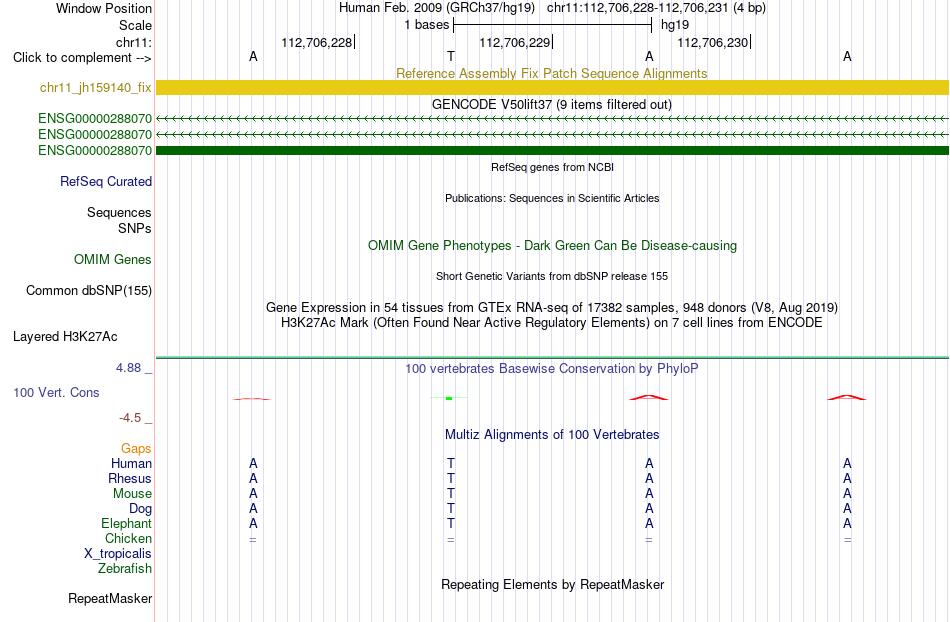
Task: Select the chr11_jh159140_fix track label
Action: (96, 87)
